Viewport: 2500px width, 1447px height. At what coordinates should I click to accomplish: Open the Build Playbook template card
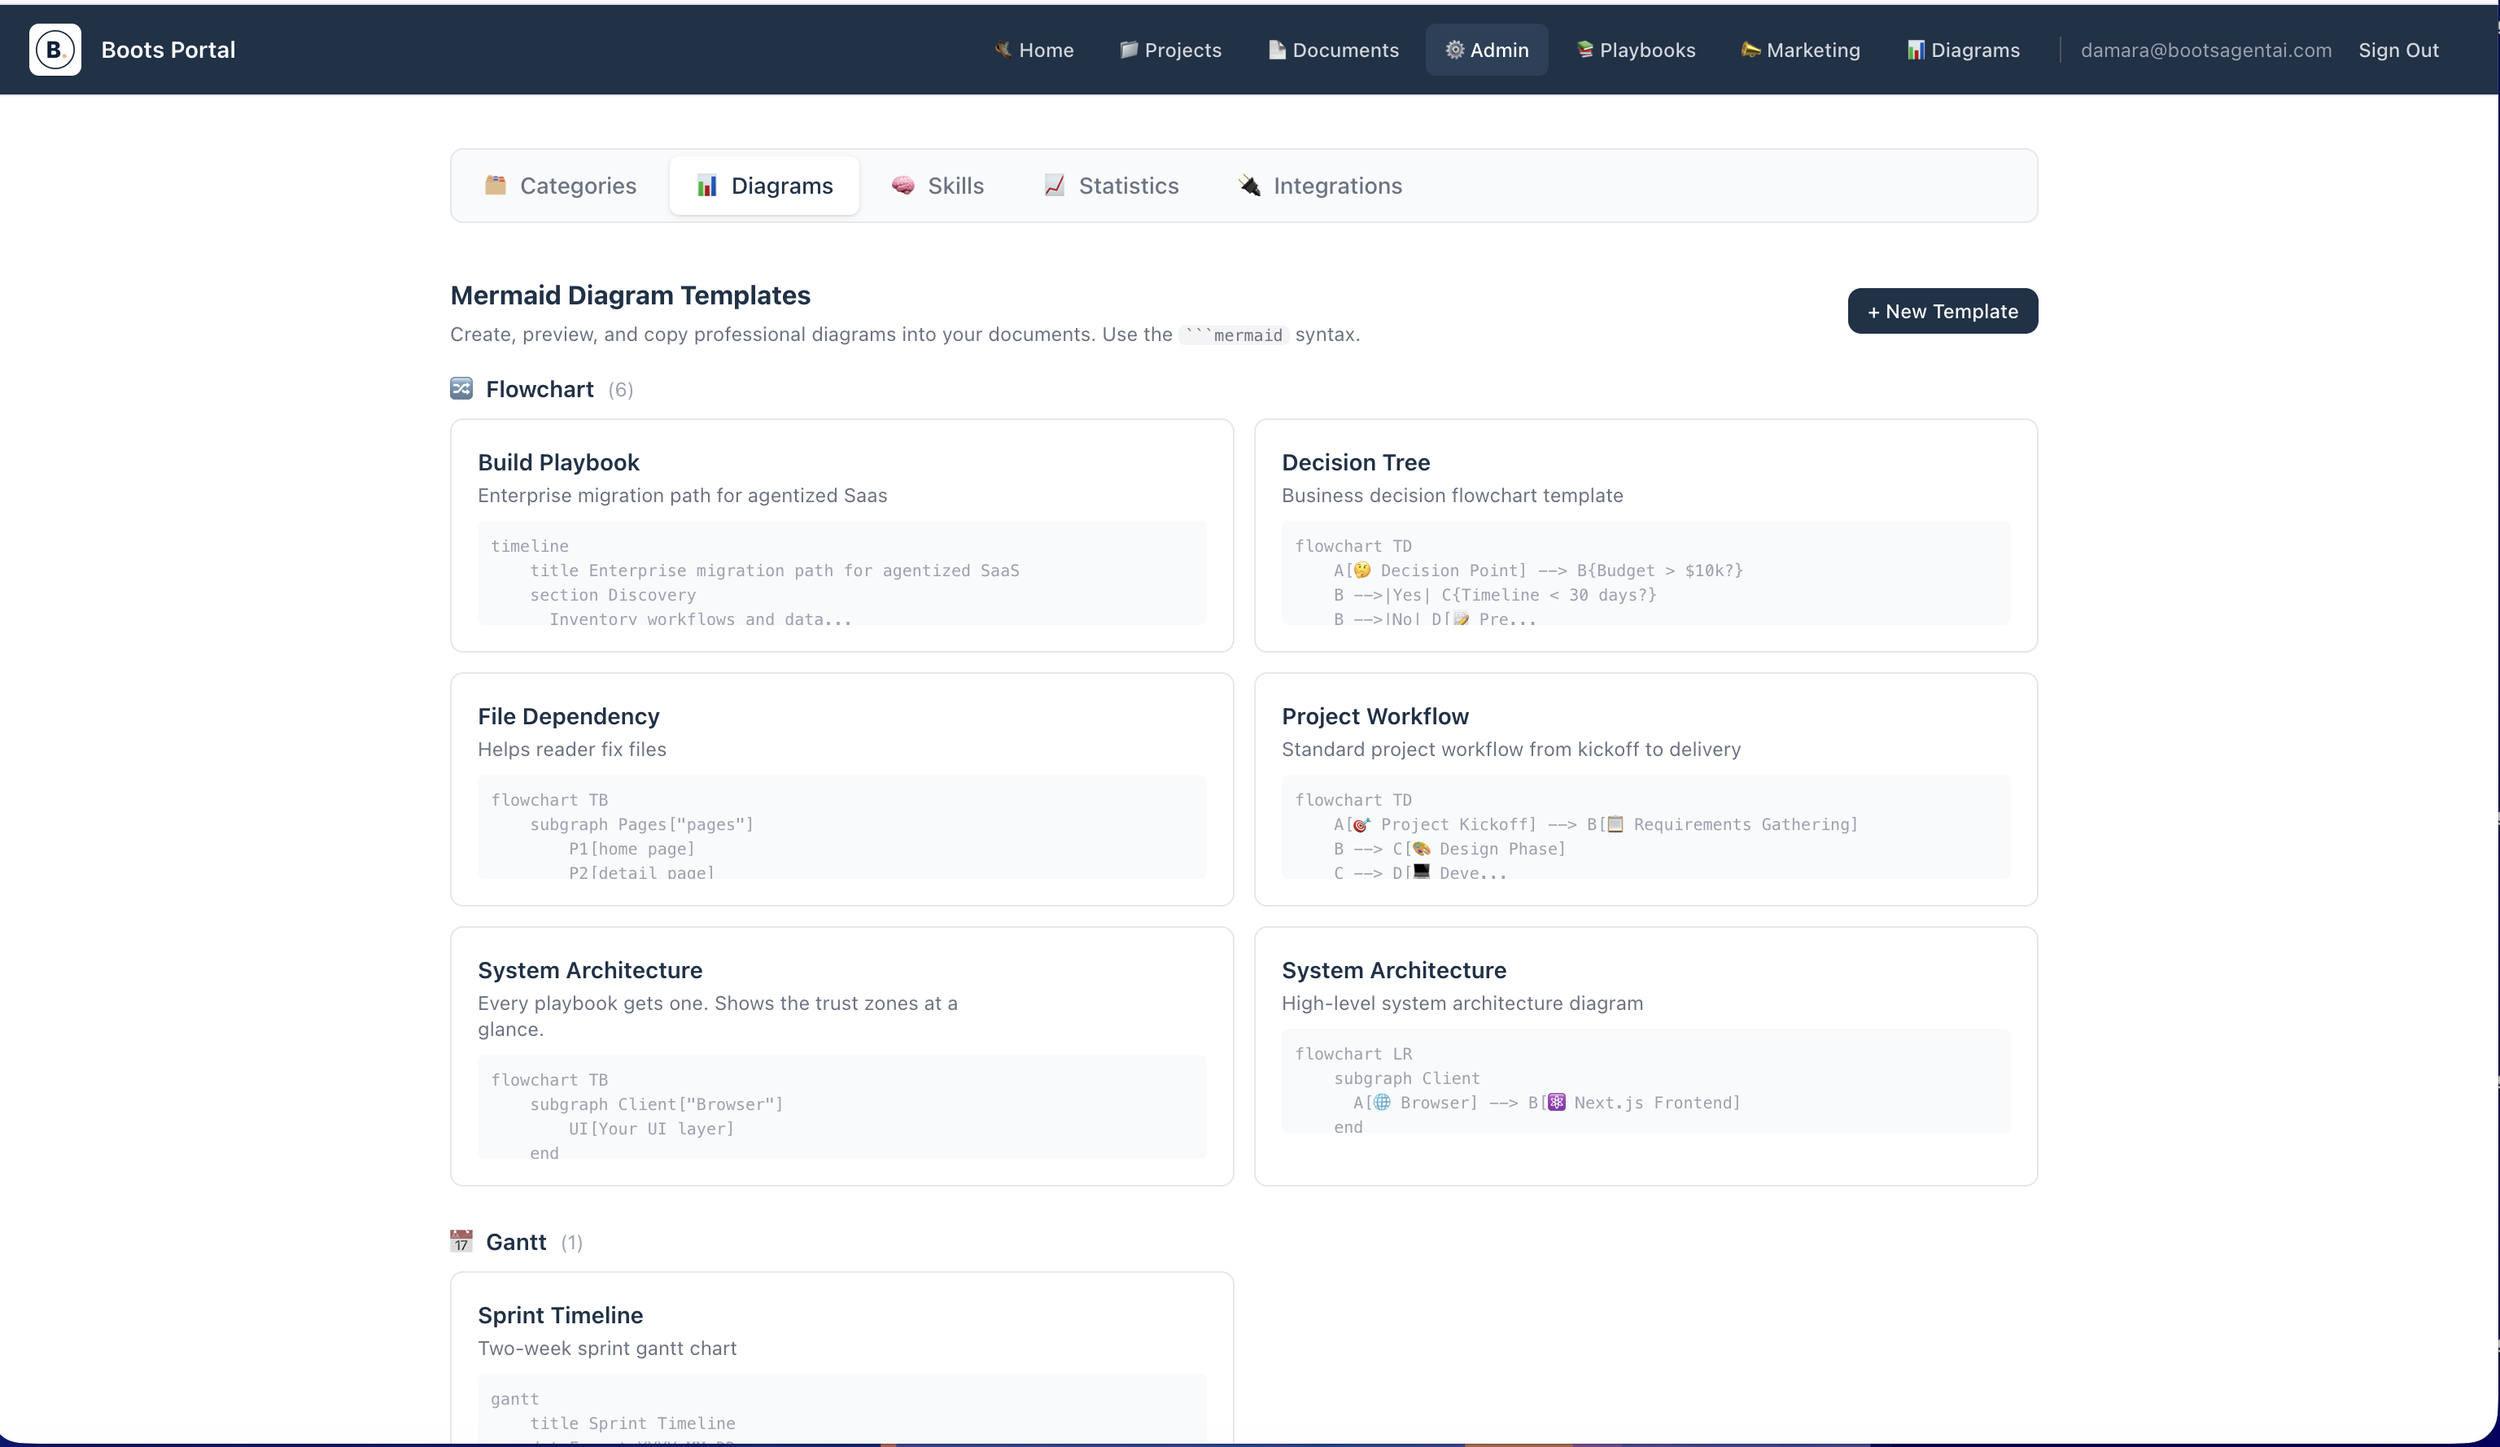(x=842, y=535)
